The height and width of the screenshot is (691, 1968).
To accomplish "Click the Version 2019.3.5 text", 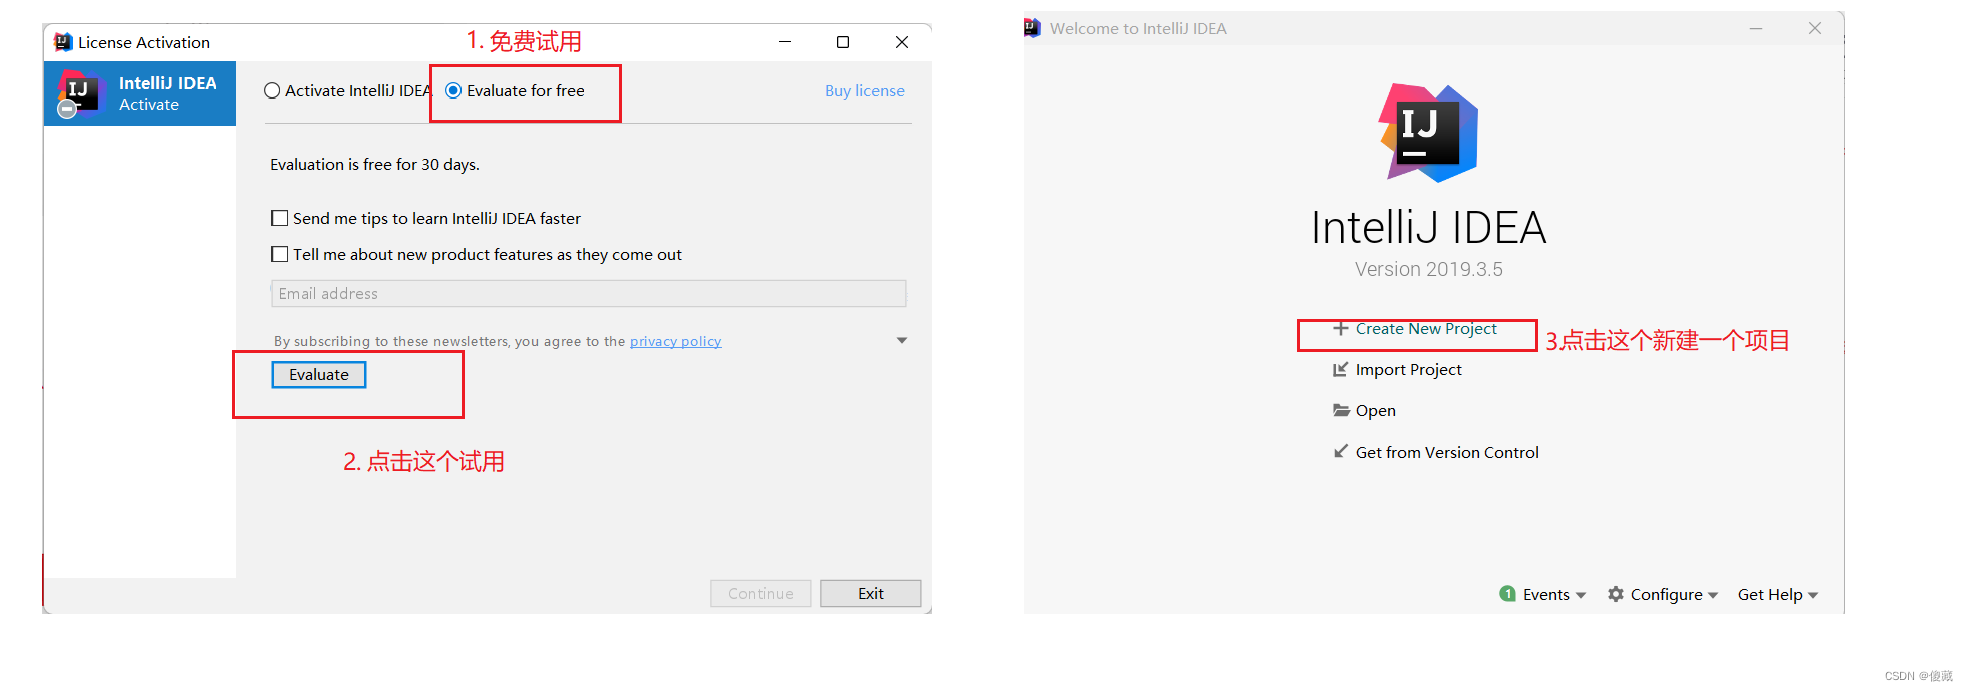I will pos(1428,270).
